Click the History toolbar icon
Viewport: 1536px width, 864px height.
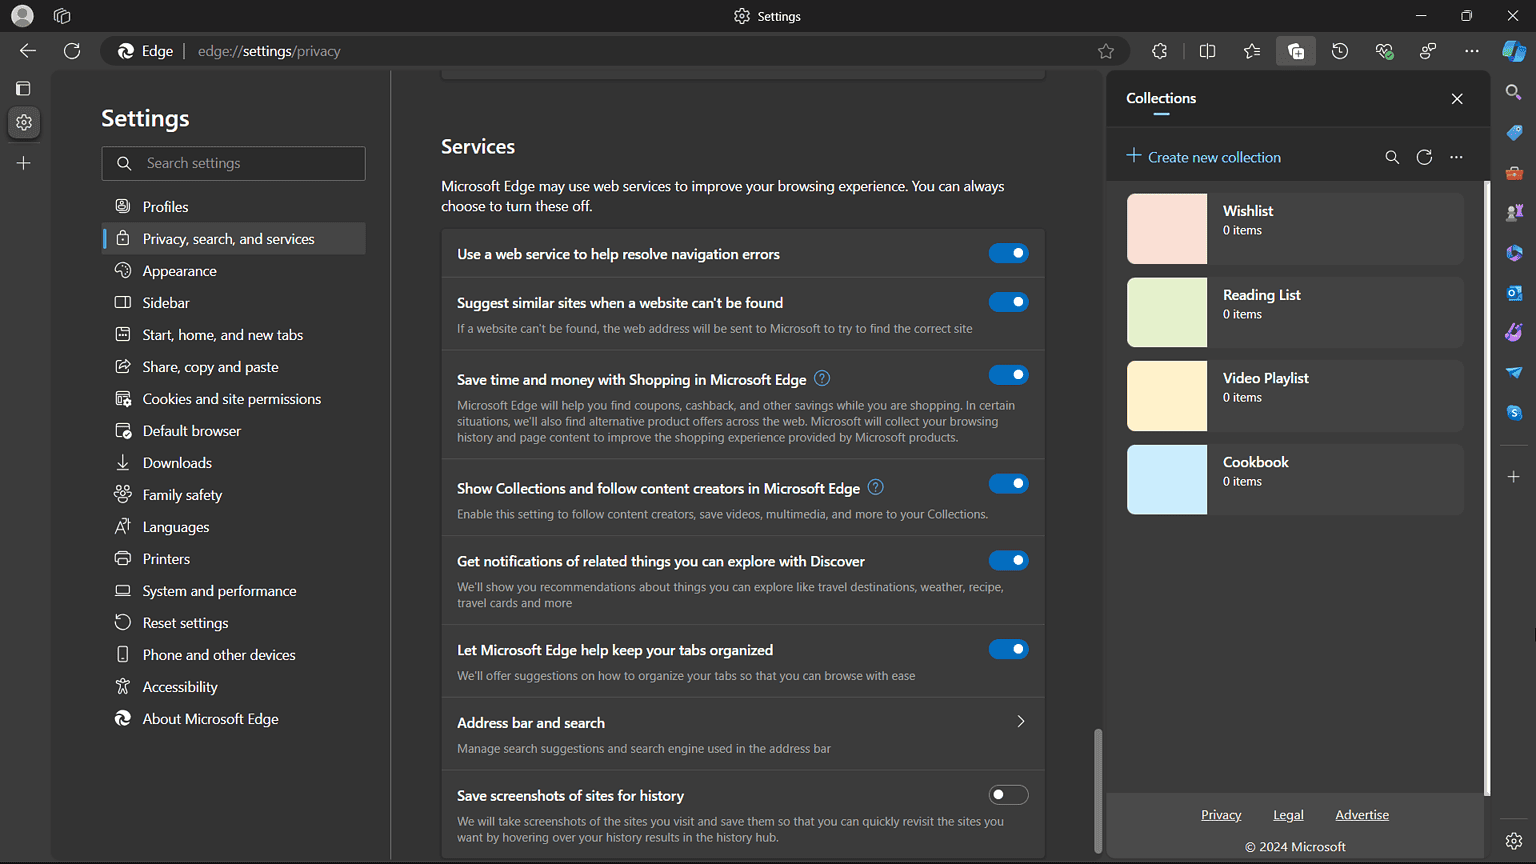[x=1340, y=51]
